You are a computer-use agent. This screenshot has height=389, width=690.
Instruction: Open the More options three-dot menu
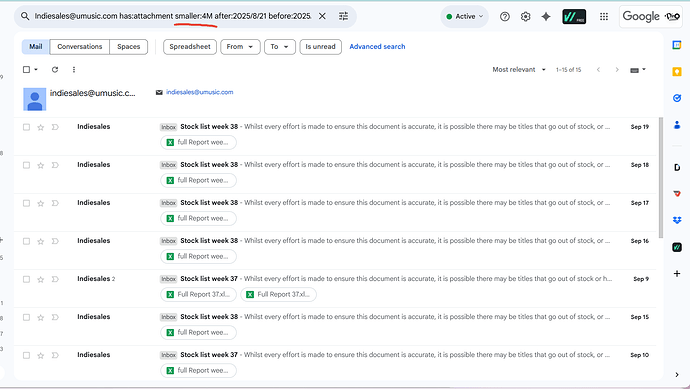(73, 70)
